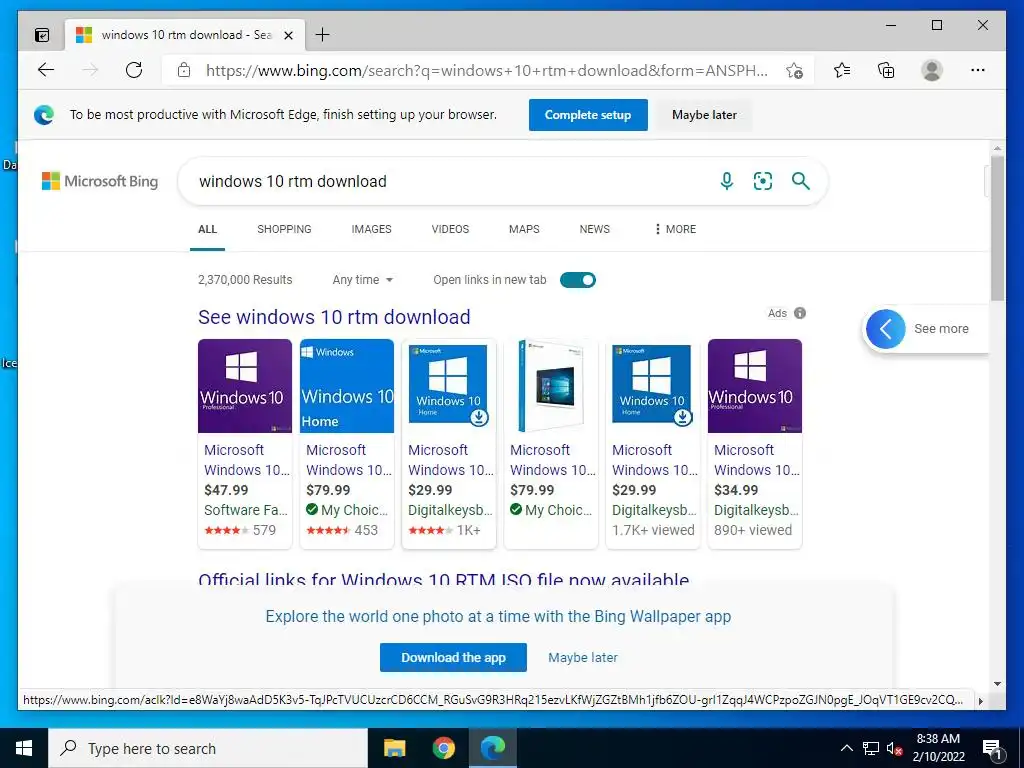
Task: Show hidden system tray icons
Action: [846, 748]
